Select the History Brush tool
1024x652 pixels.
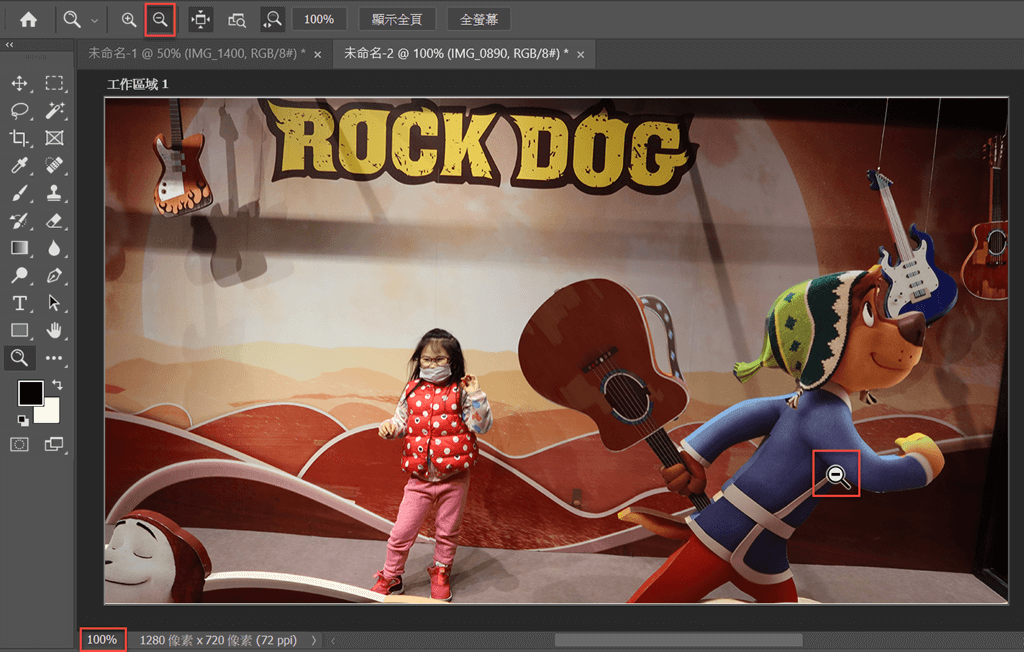point(20,221)
